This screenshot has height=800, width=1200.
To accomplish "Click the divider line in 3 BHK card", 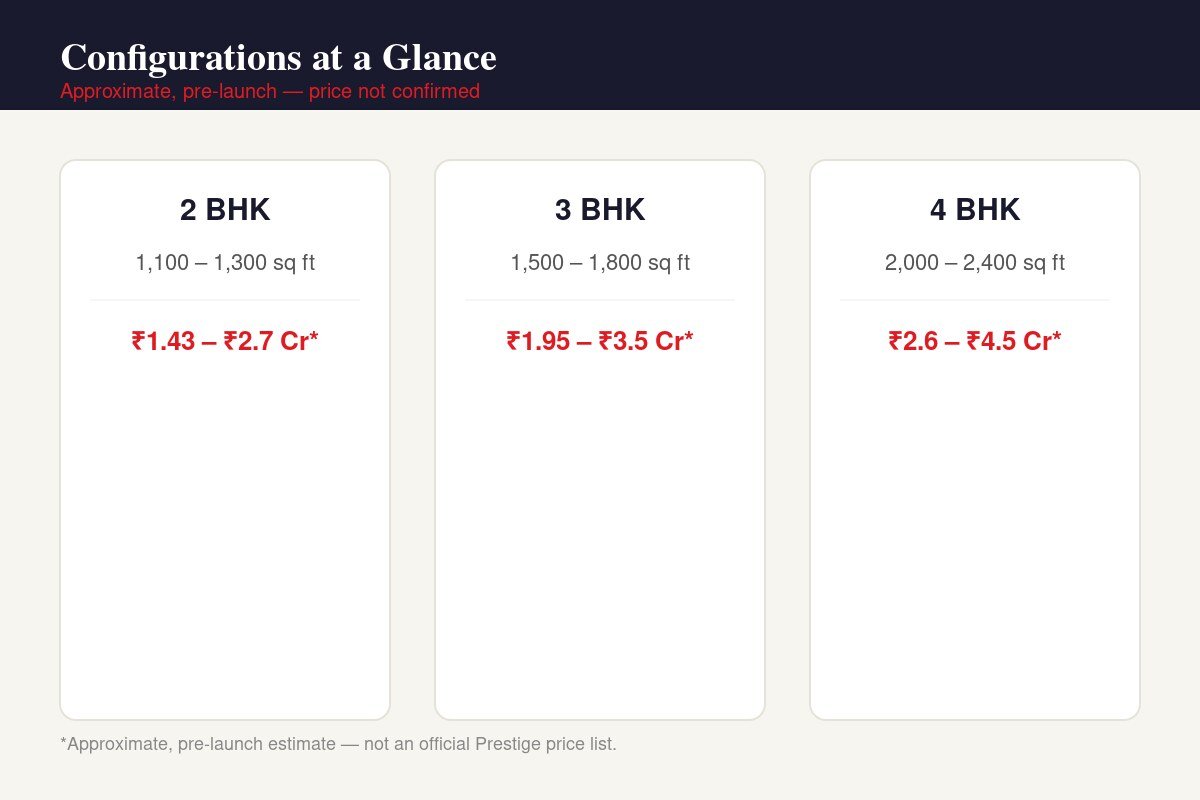I will pyautogui.click(x=600, y=299).
